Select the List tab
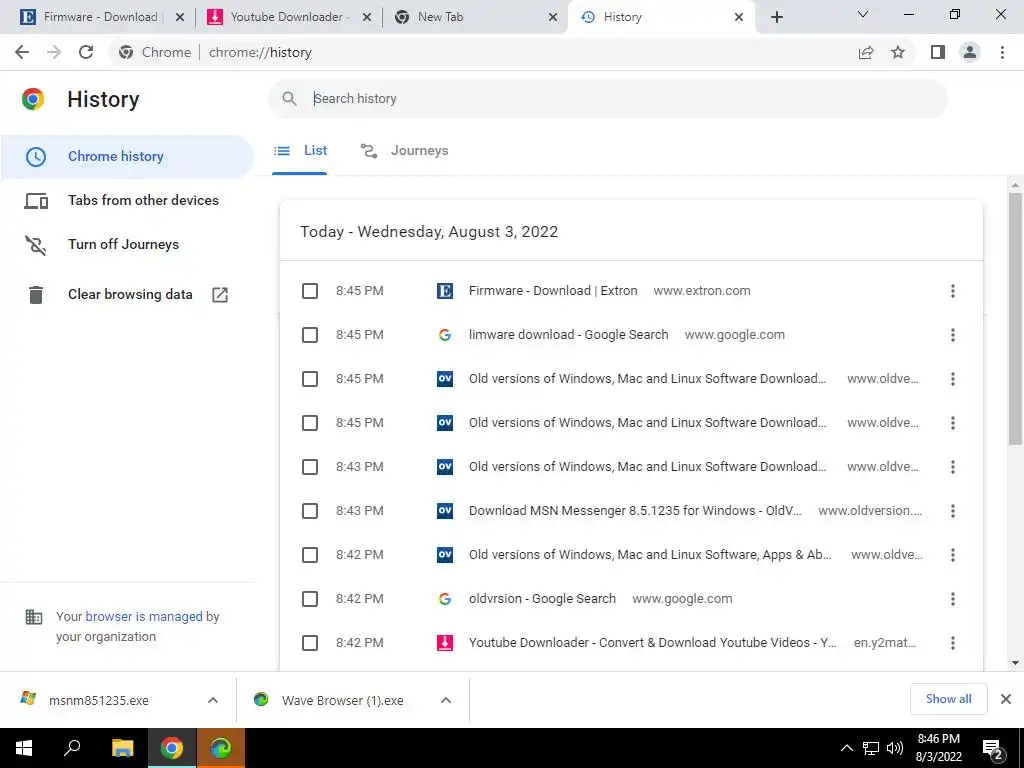Screen dimensions: 1024x768 coord(300,151)
